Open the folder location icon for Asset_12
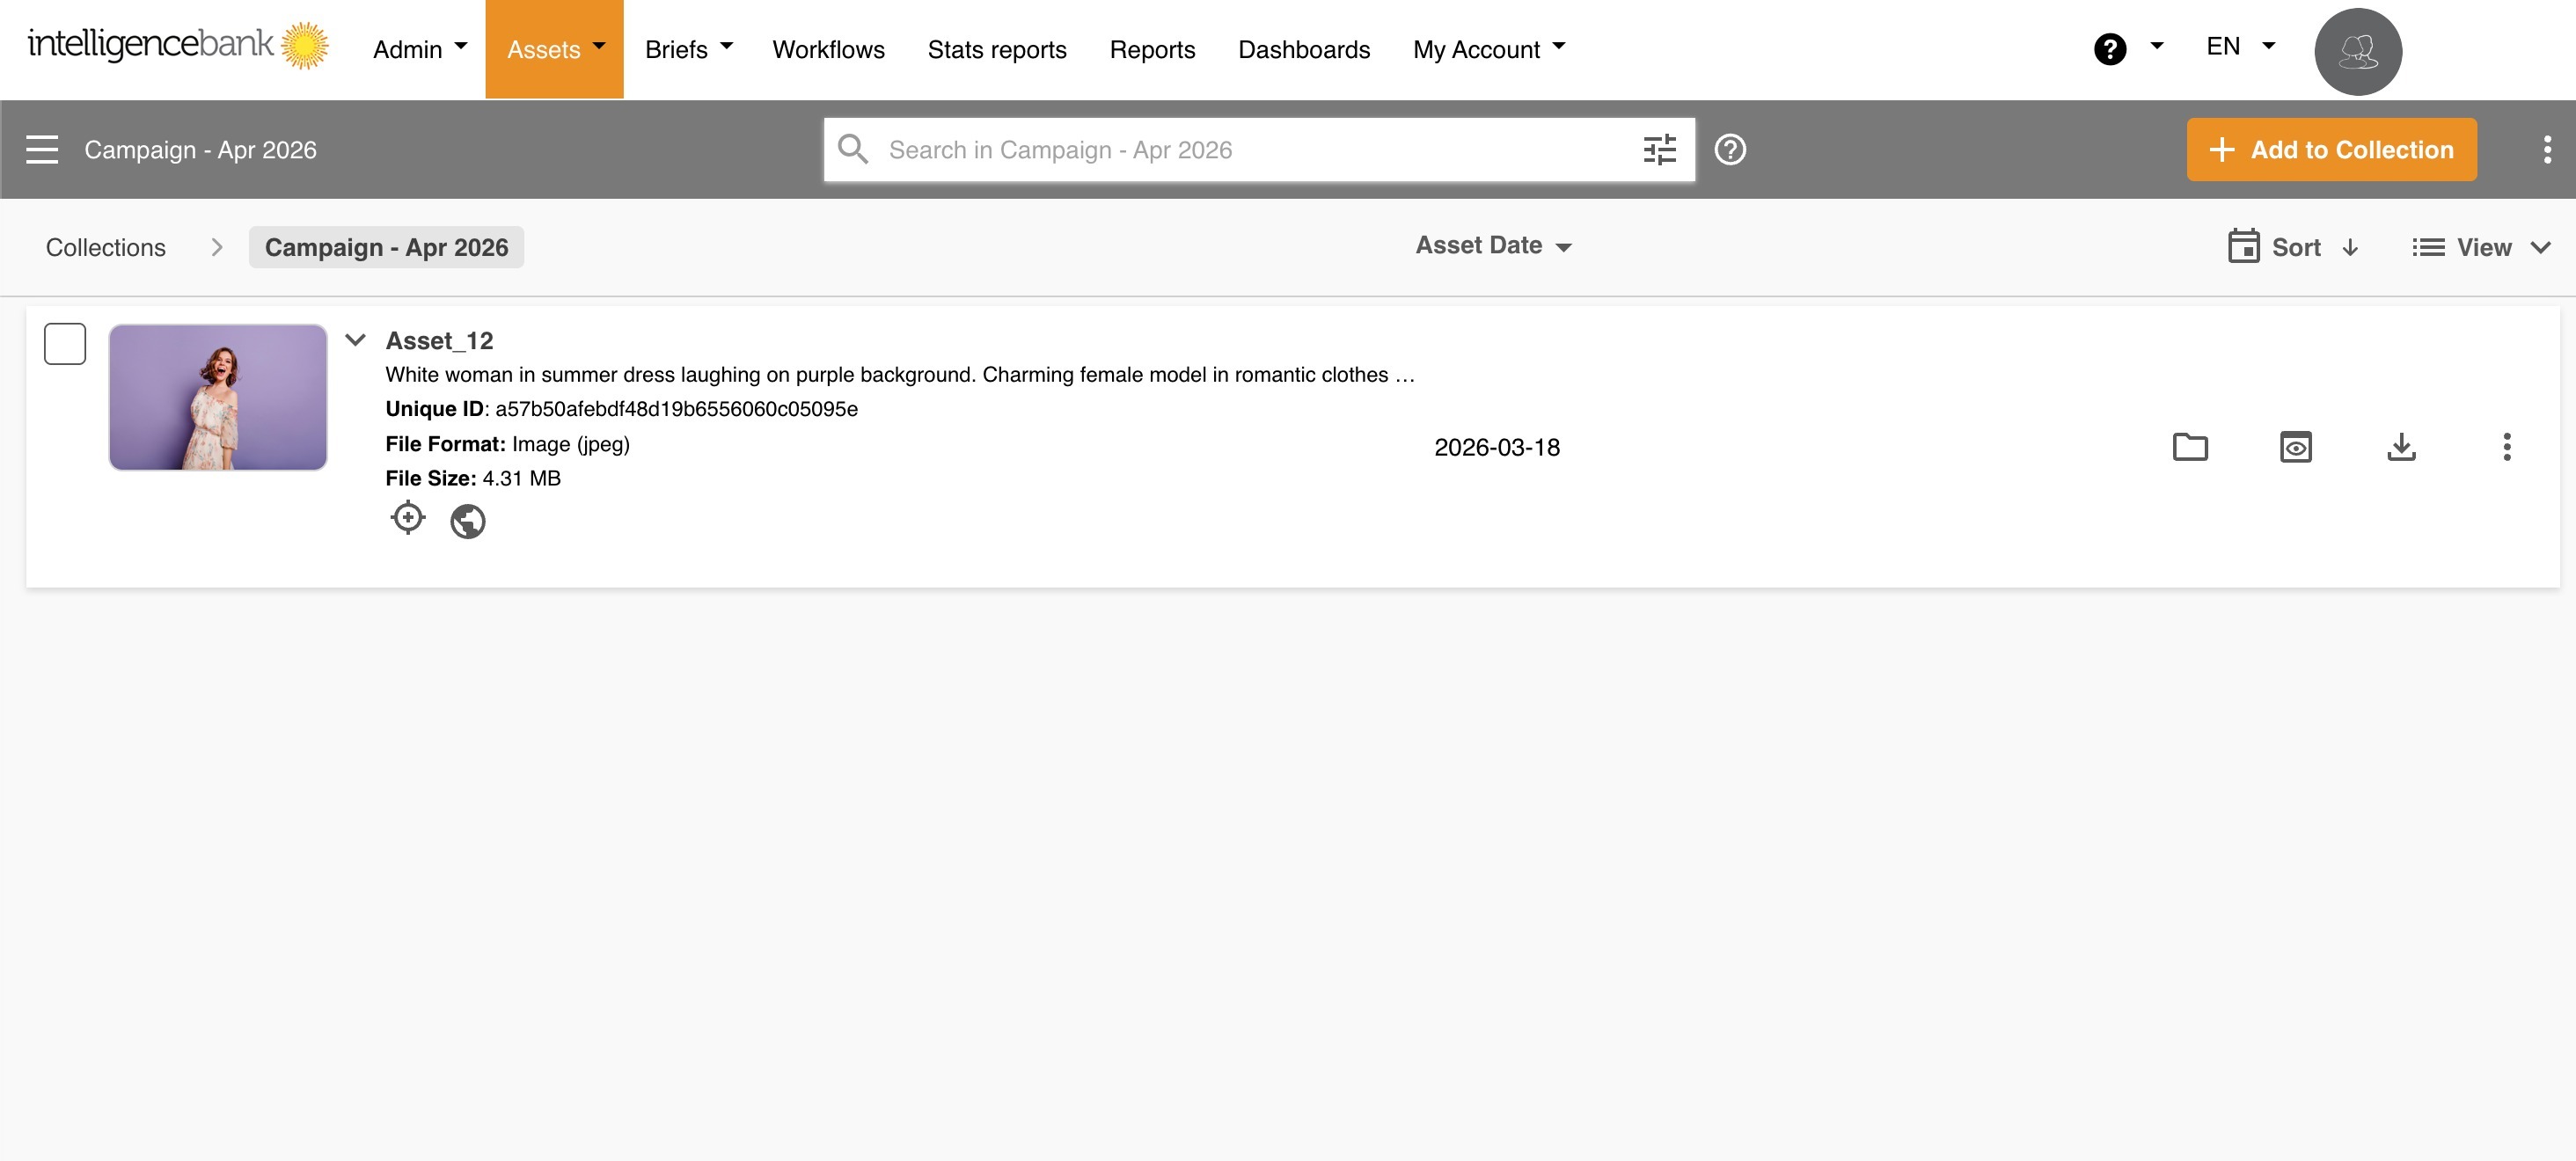The width and height of the screenshot is (2576, 1161). click(2190, 447)
